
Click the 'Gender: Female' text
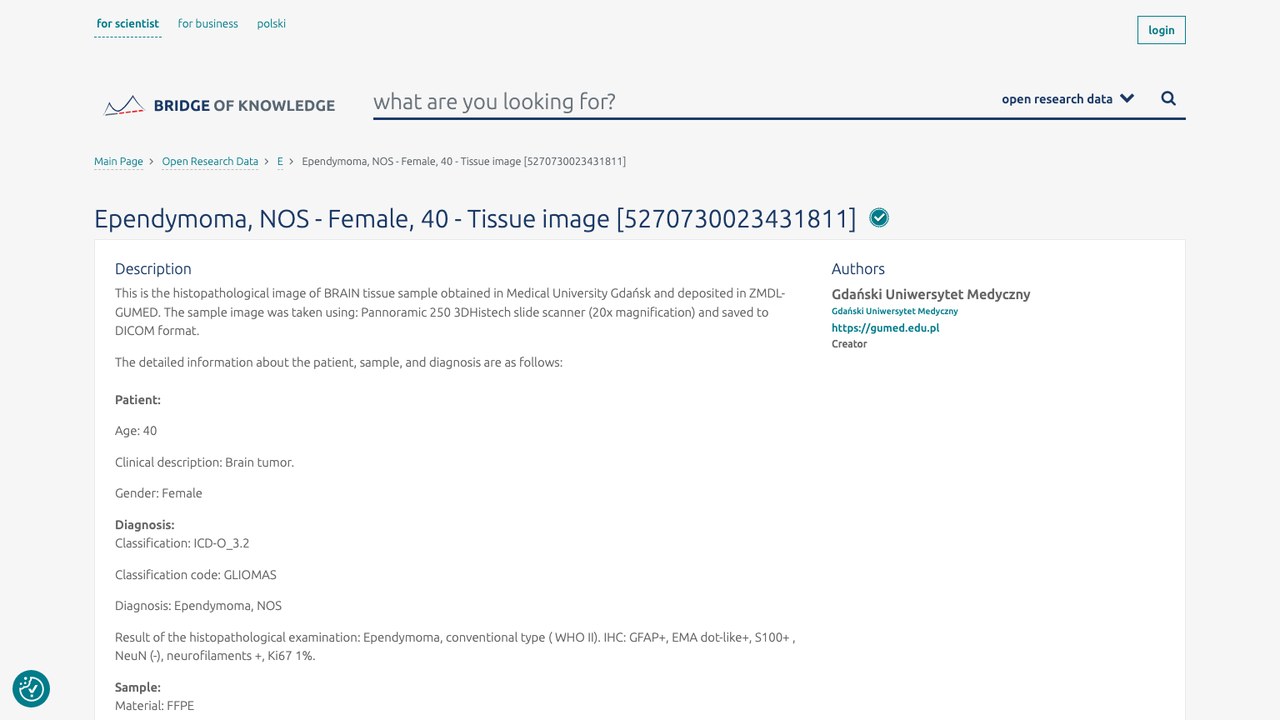coord(159,493)
